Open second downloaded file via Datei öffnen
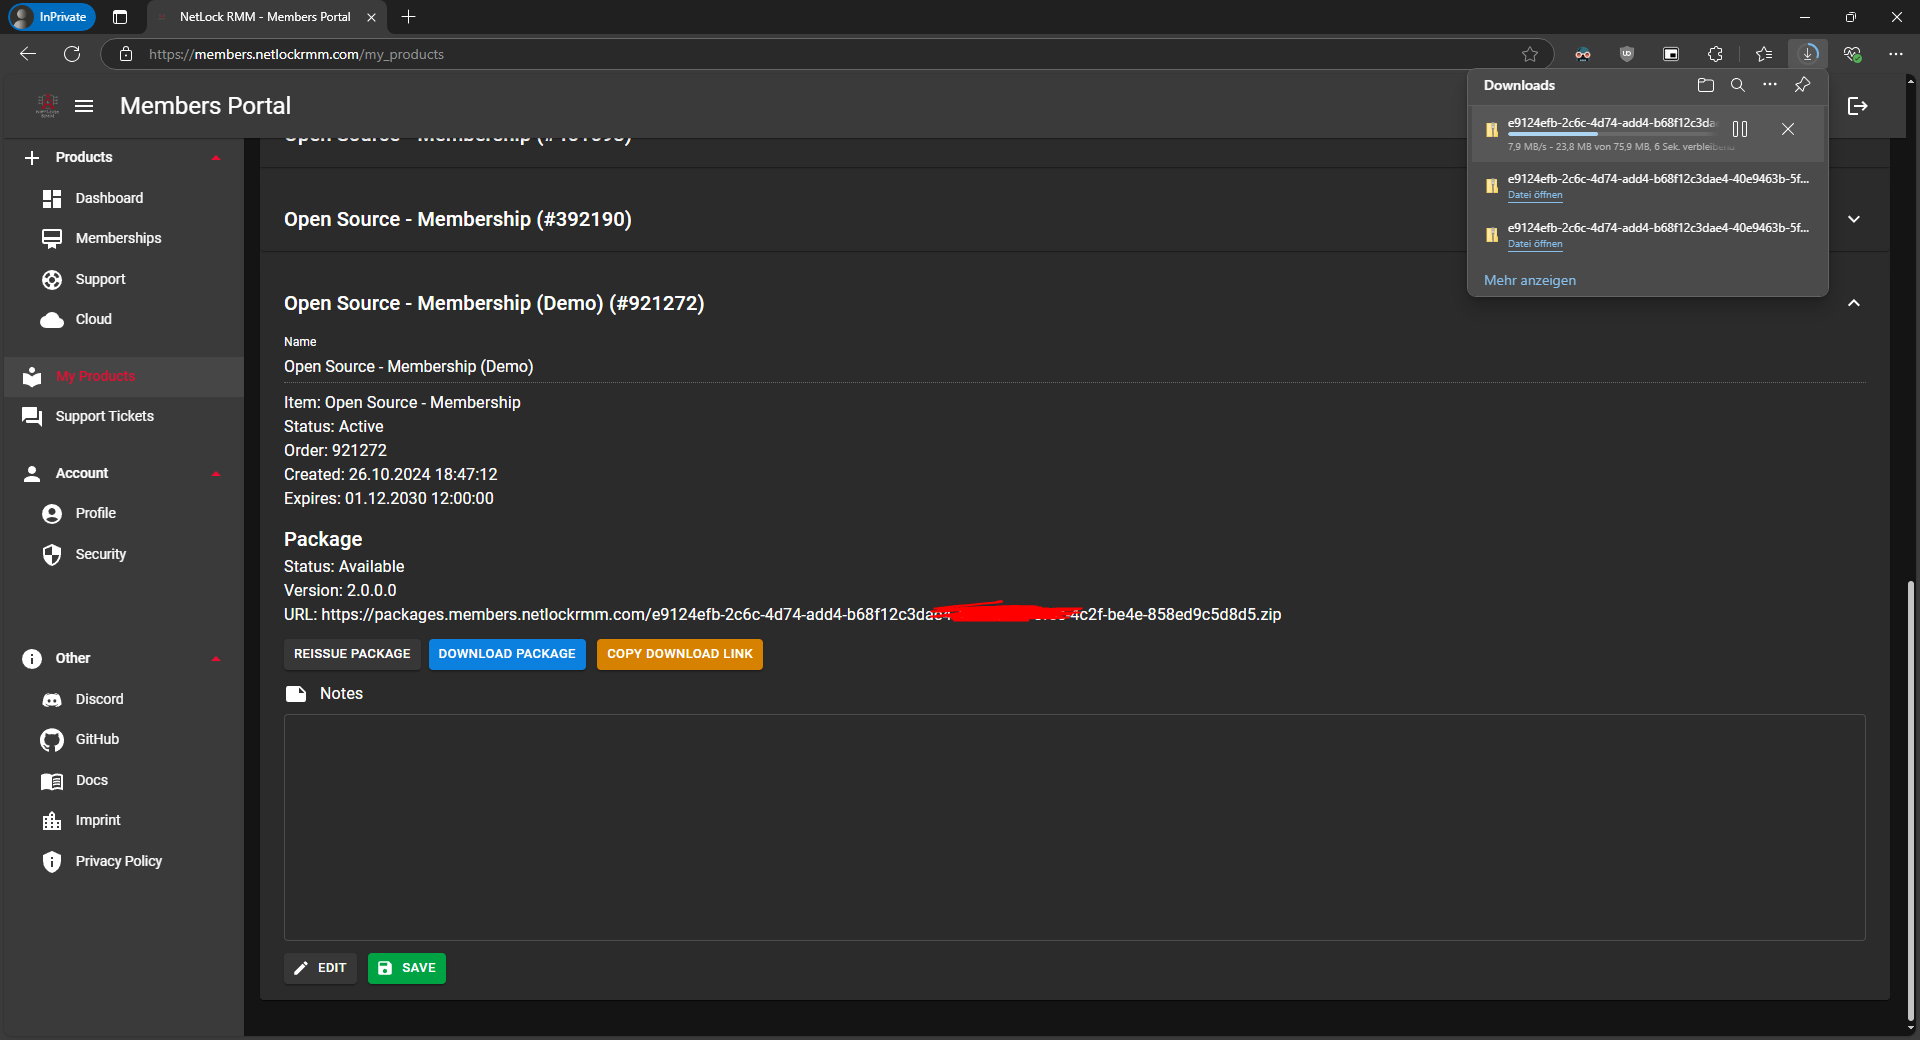The height and width of the screenshot is (1040, 1920). point(1535,195)
